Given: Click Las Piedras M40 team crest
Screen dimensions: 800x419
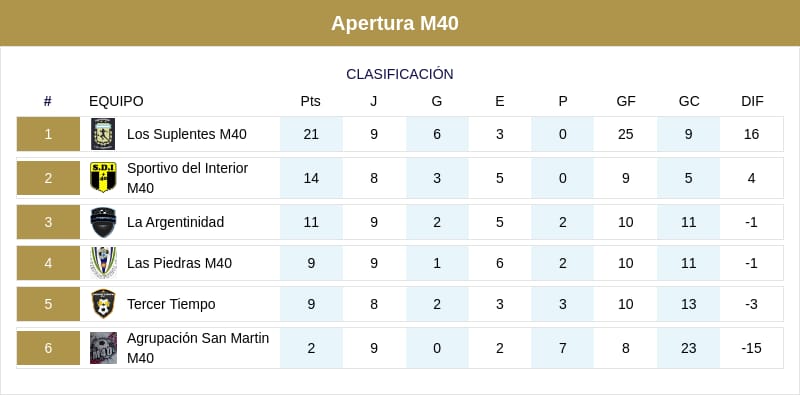Looking at the screenshot, I should coord(103,263).
